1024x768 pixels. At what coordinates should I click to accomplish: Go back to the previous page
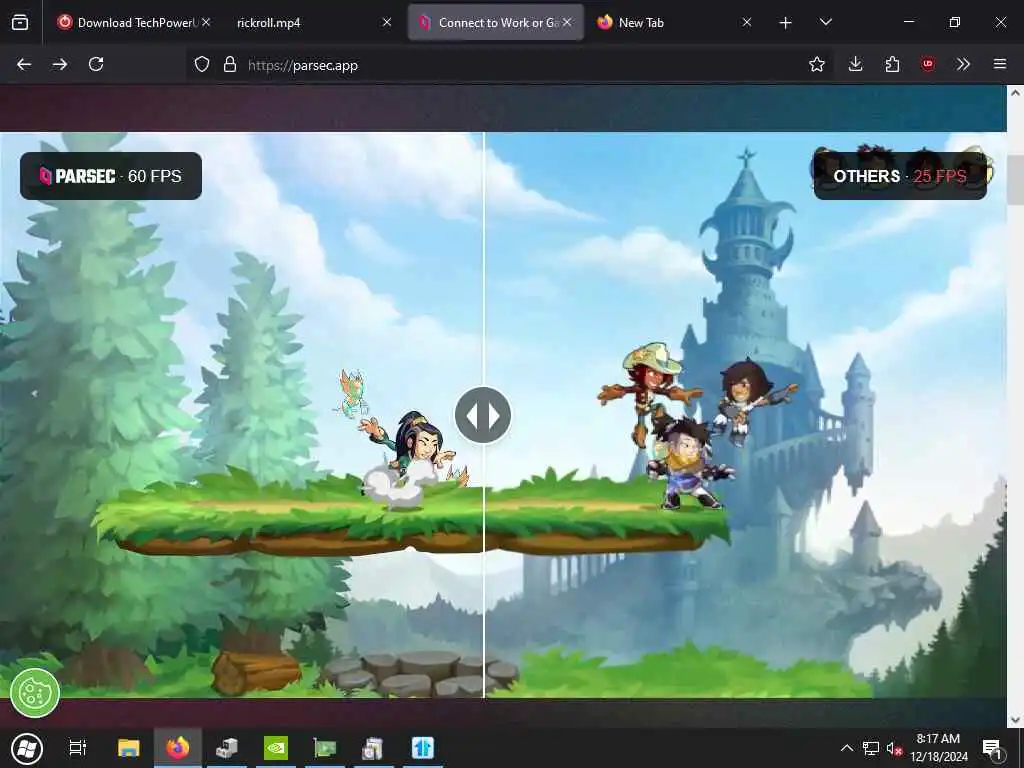tap(24, 64)
